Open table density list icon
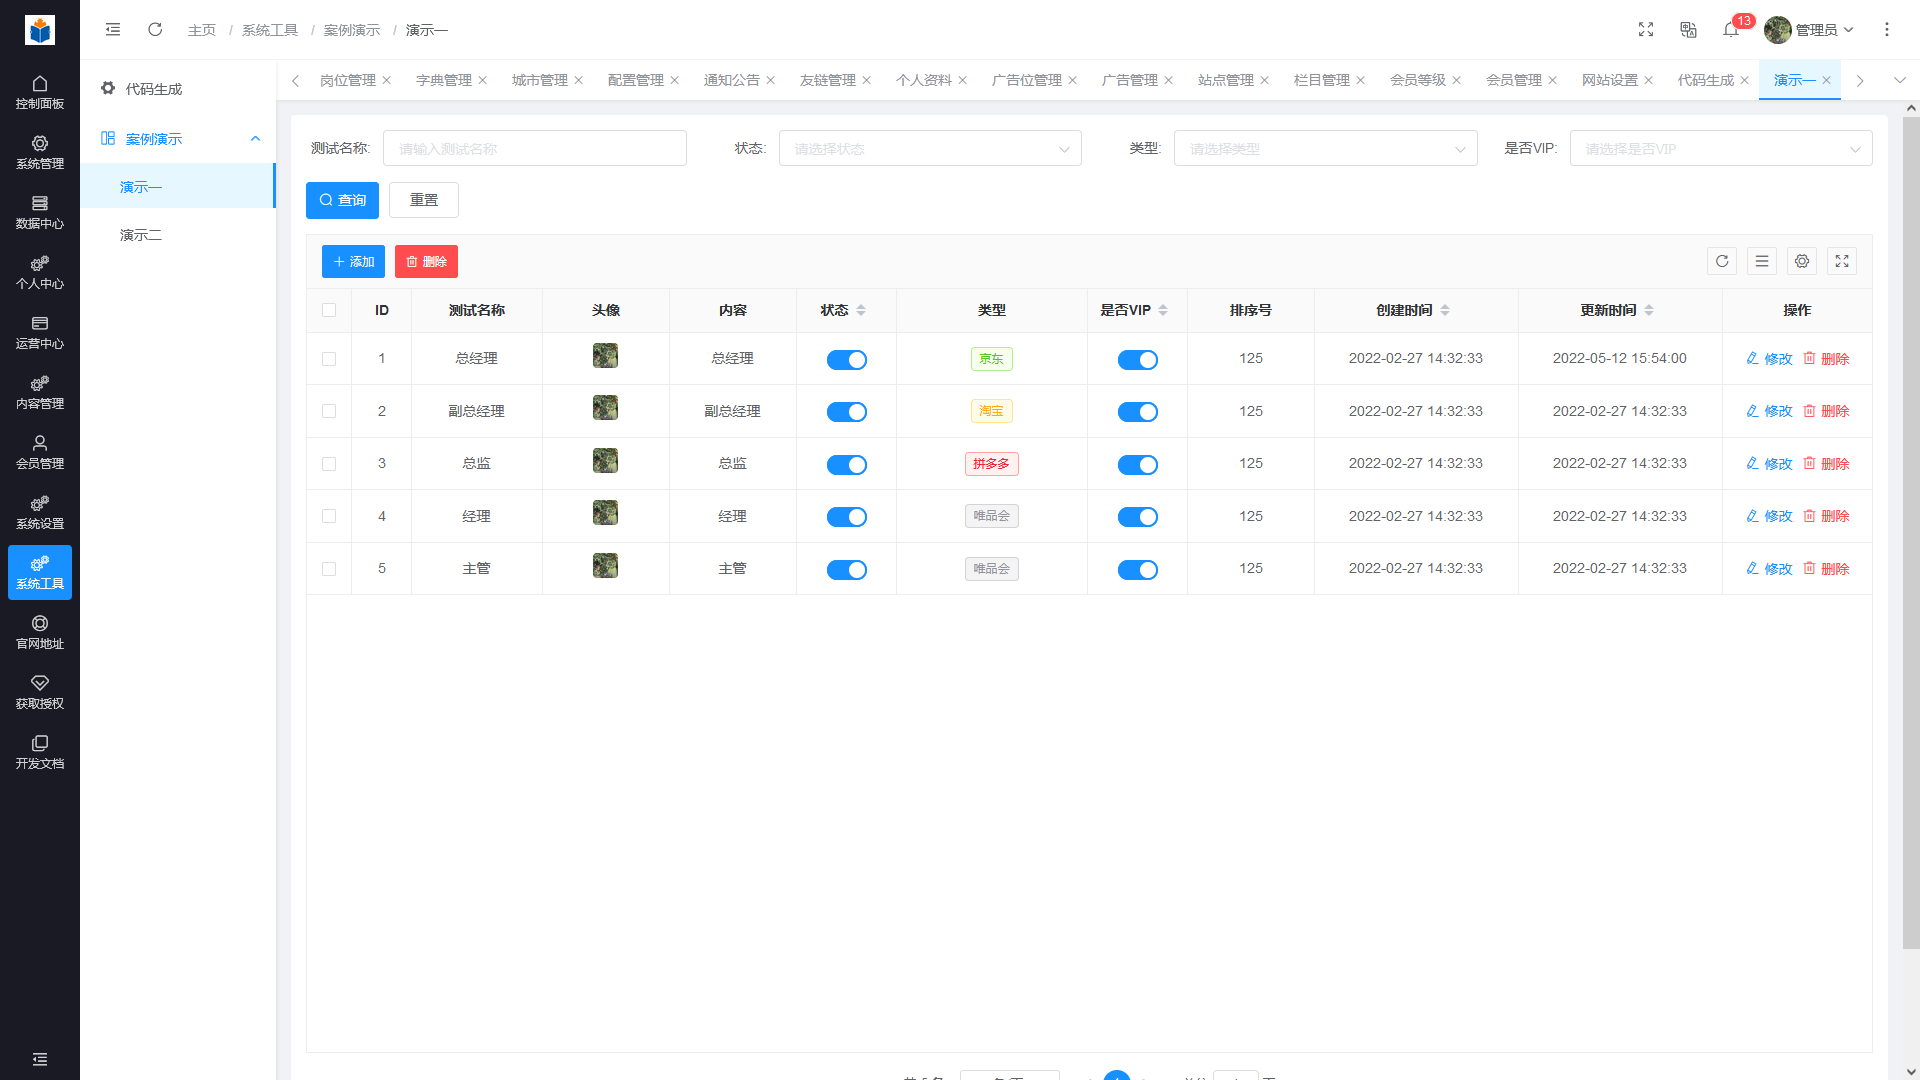This screenshot has width=1920, height=1080. point(1762,261)
